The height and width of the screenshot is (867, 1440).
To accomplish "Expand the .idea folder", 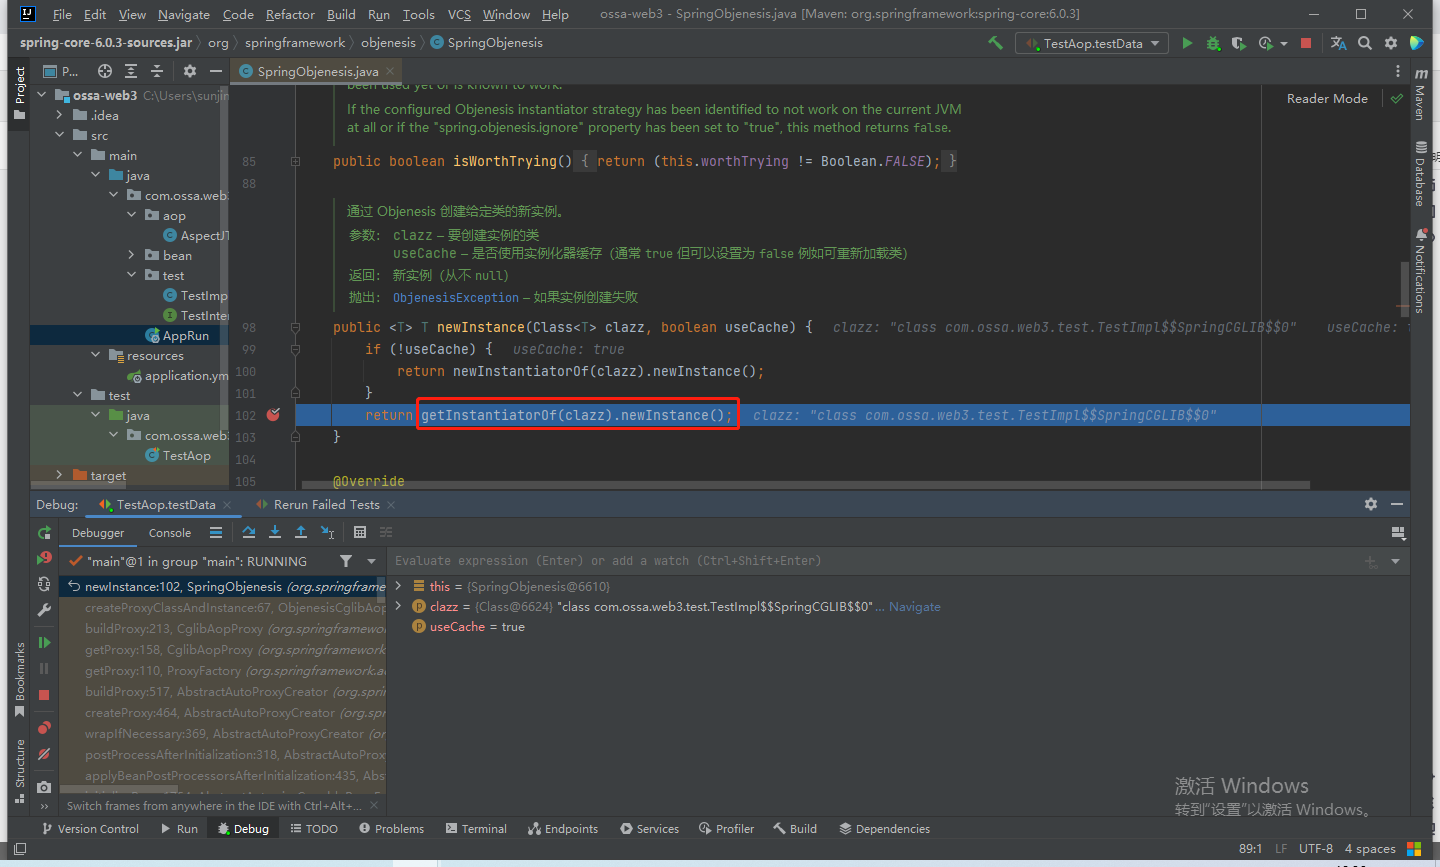I will coord(60,115).
